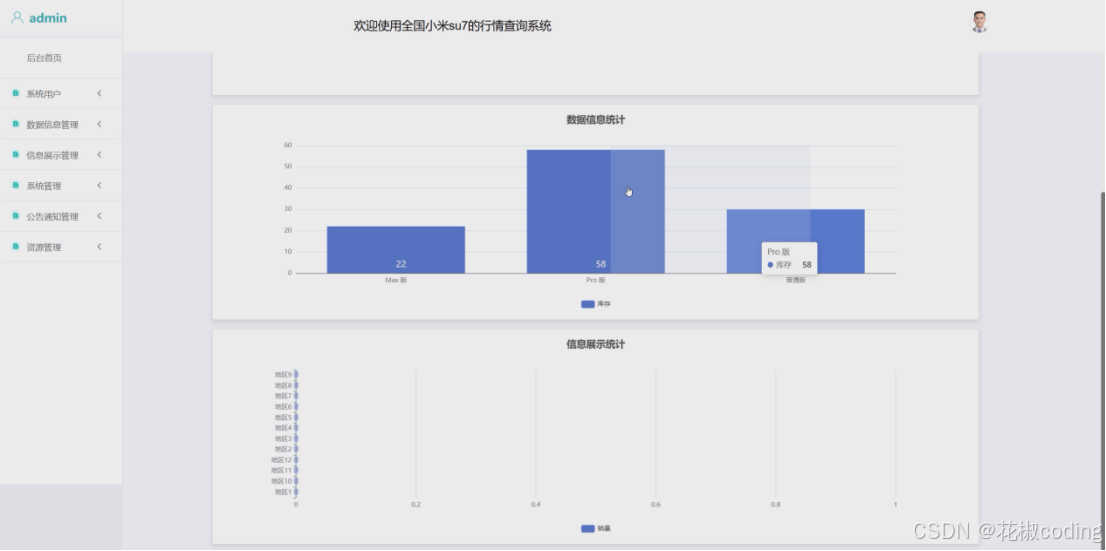Click the 信息展示统计 chart title
1106x551 pixels.
pos(595,344)
